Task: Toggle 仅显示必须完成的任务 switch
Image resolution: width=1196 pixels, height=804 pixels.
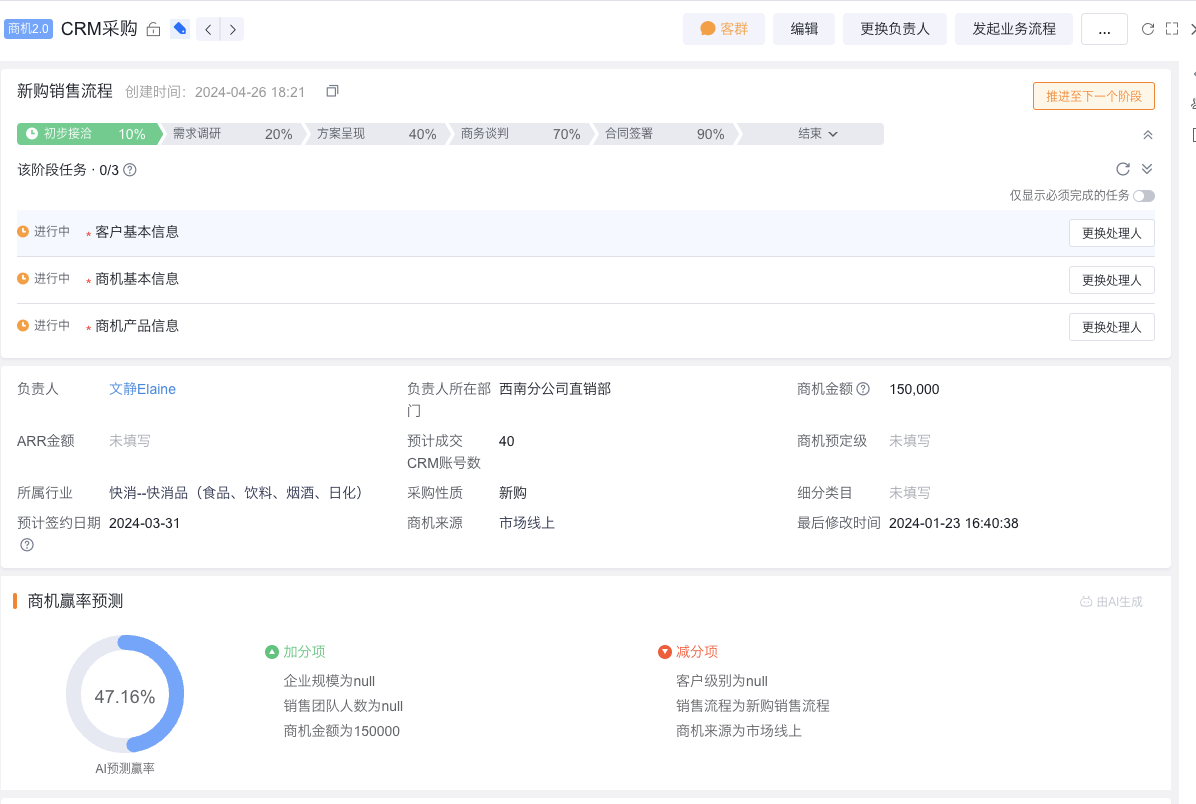Action: [x=1143, y=196]
